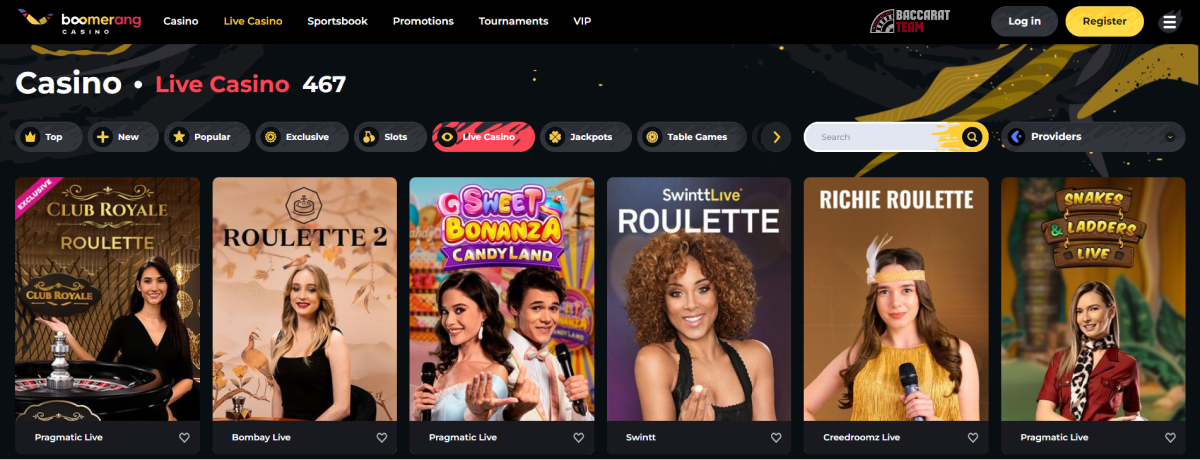Expand the Providers dropdown
1200x460 pixels.
coord(1093,137)
